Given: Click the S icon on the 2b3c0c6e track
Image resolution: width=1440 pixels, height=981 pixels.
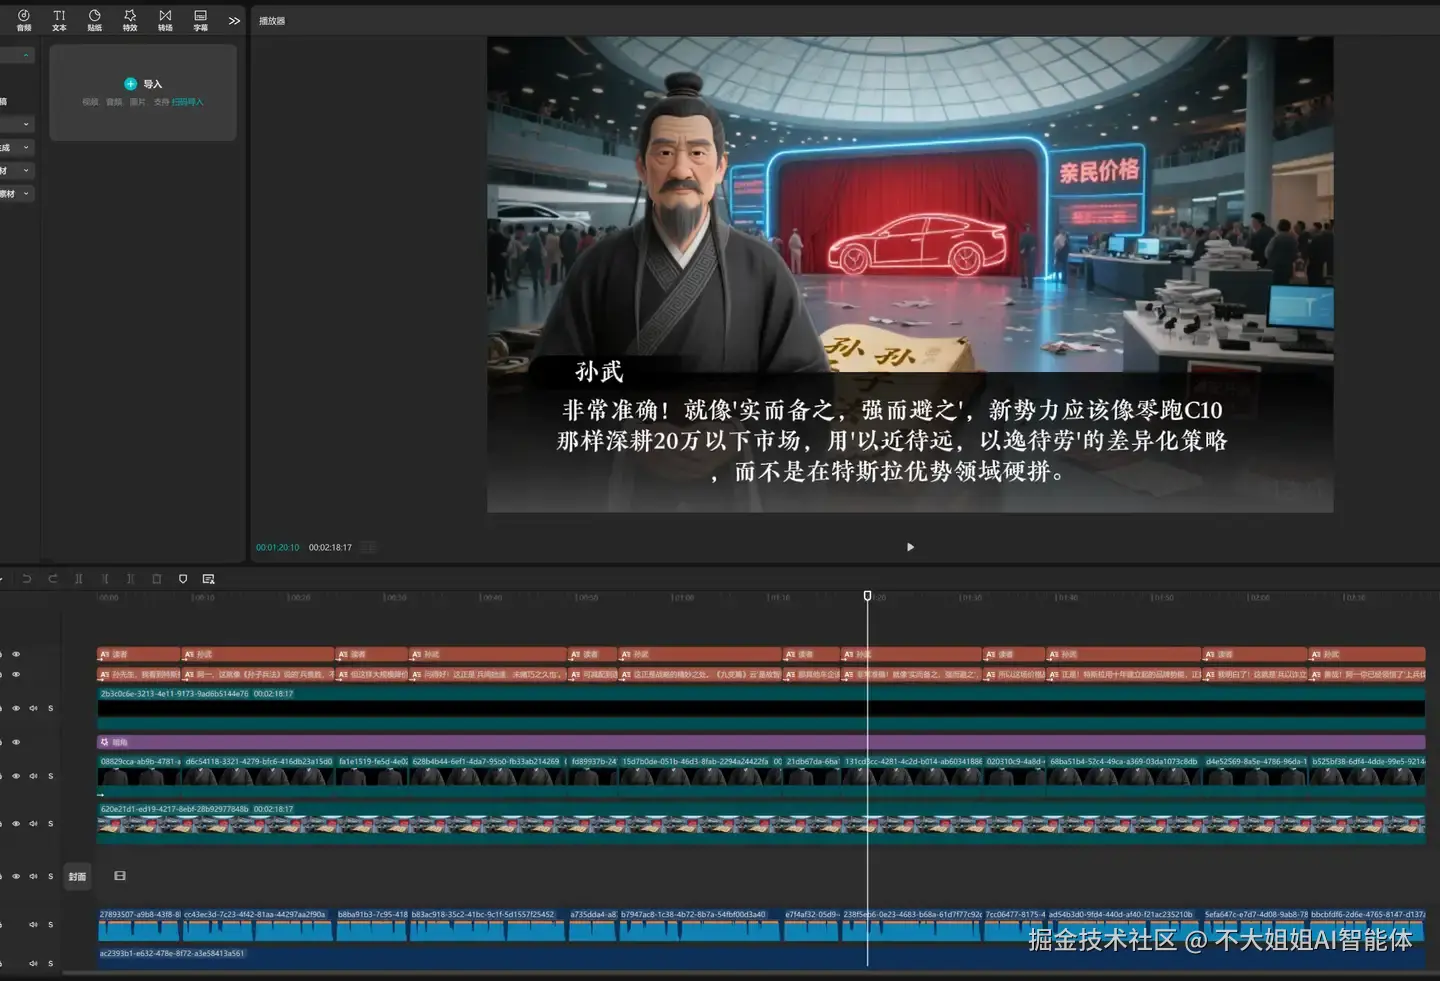Looking at the screenshot, I should [x=50, y=708].
